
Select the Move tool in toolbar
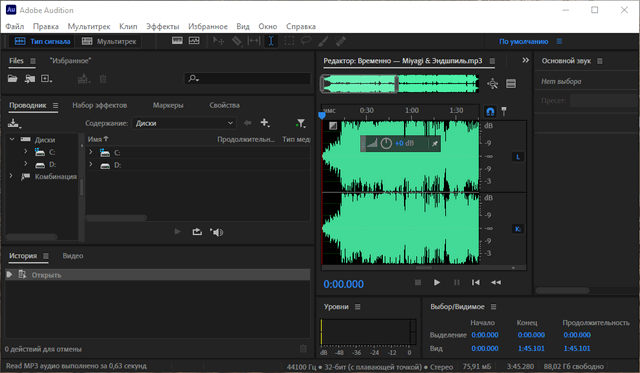218,41
